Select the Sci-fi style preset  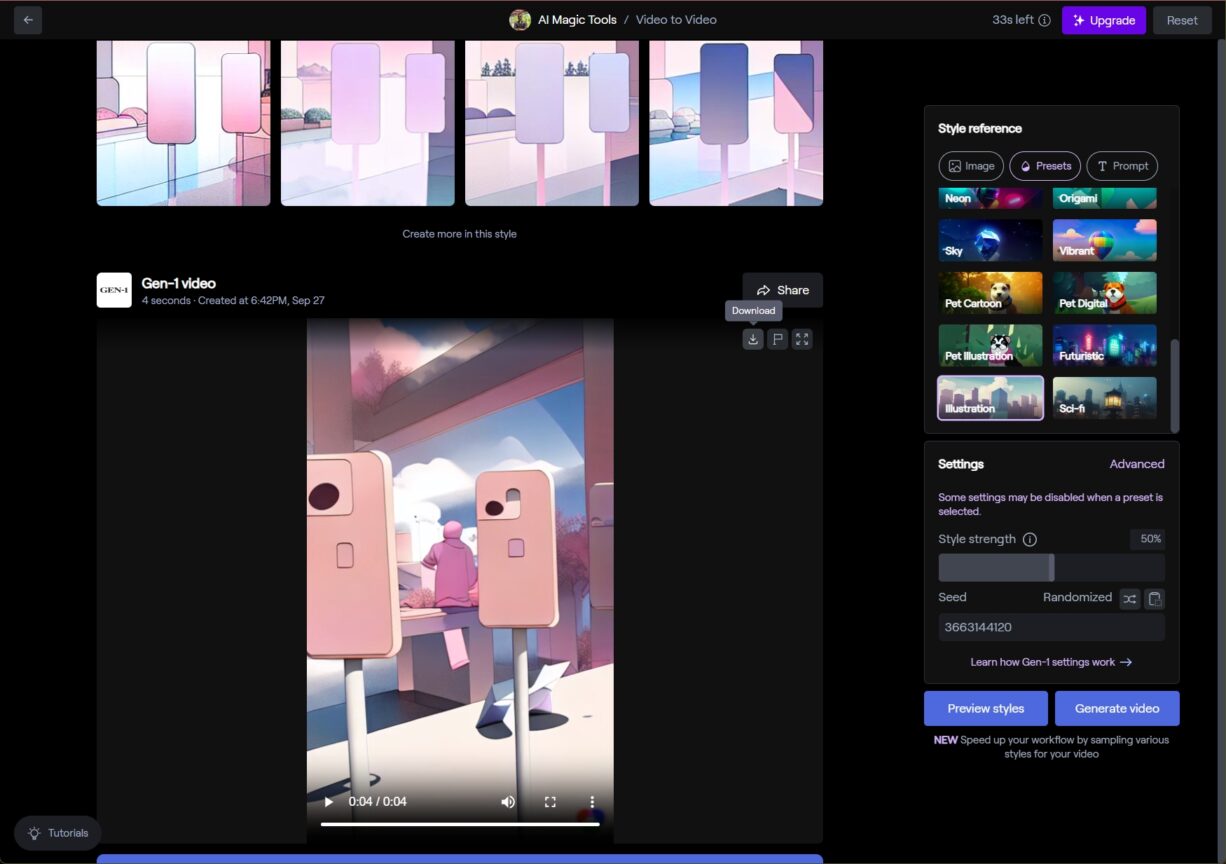[x=1104, y=398]
